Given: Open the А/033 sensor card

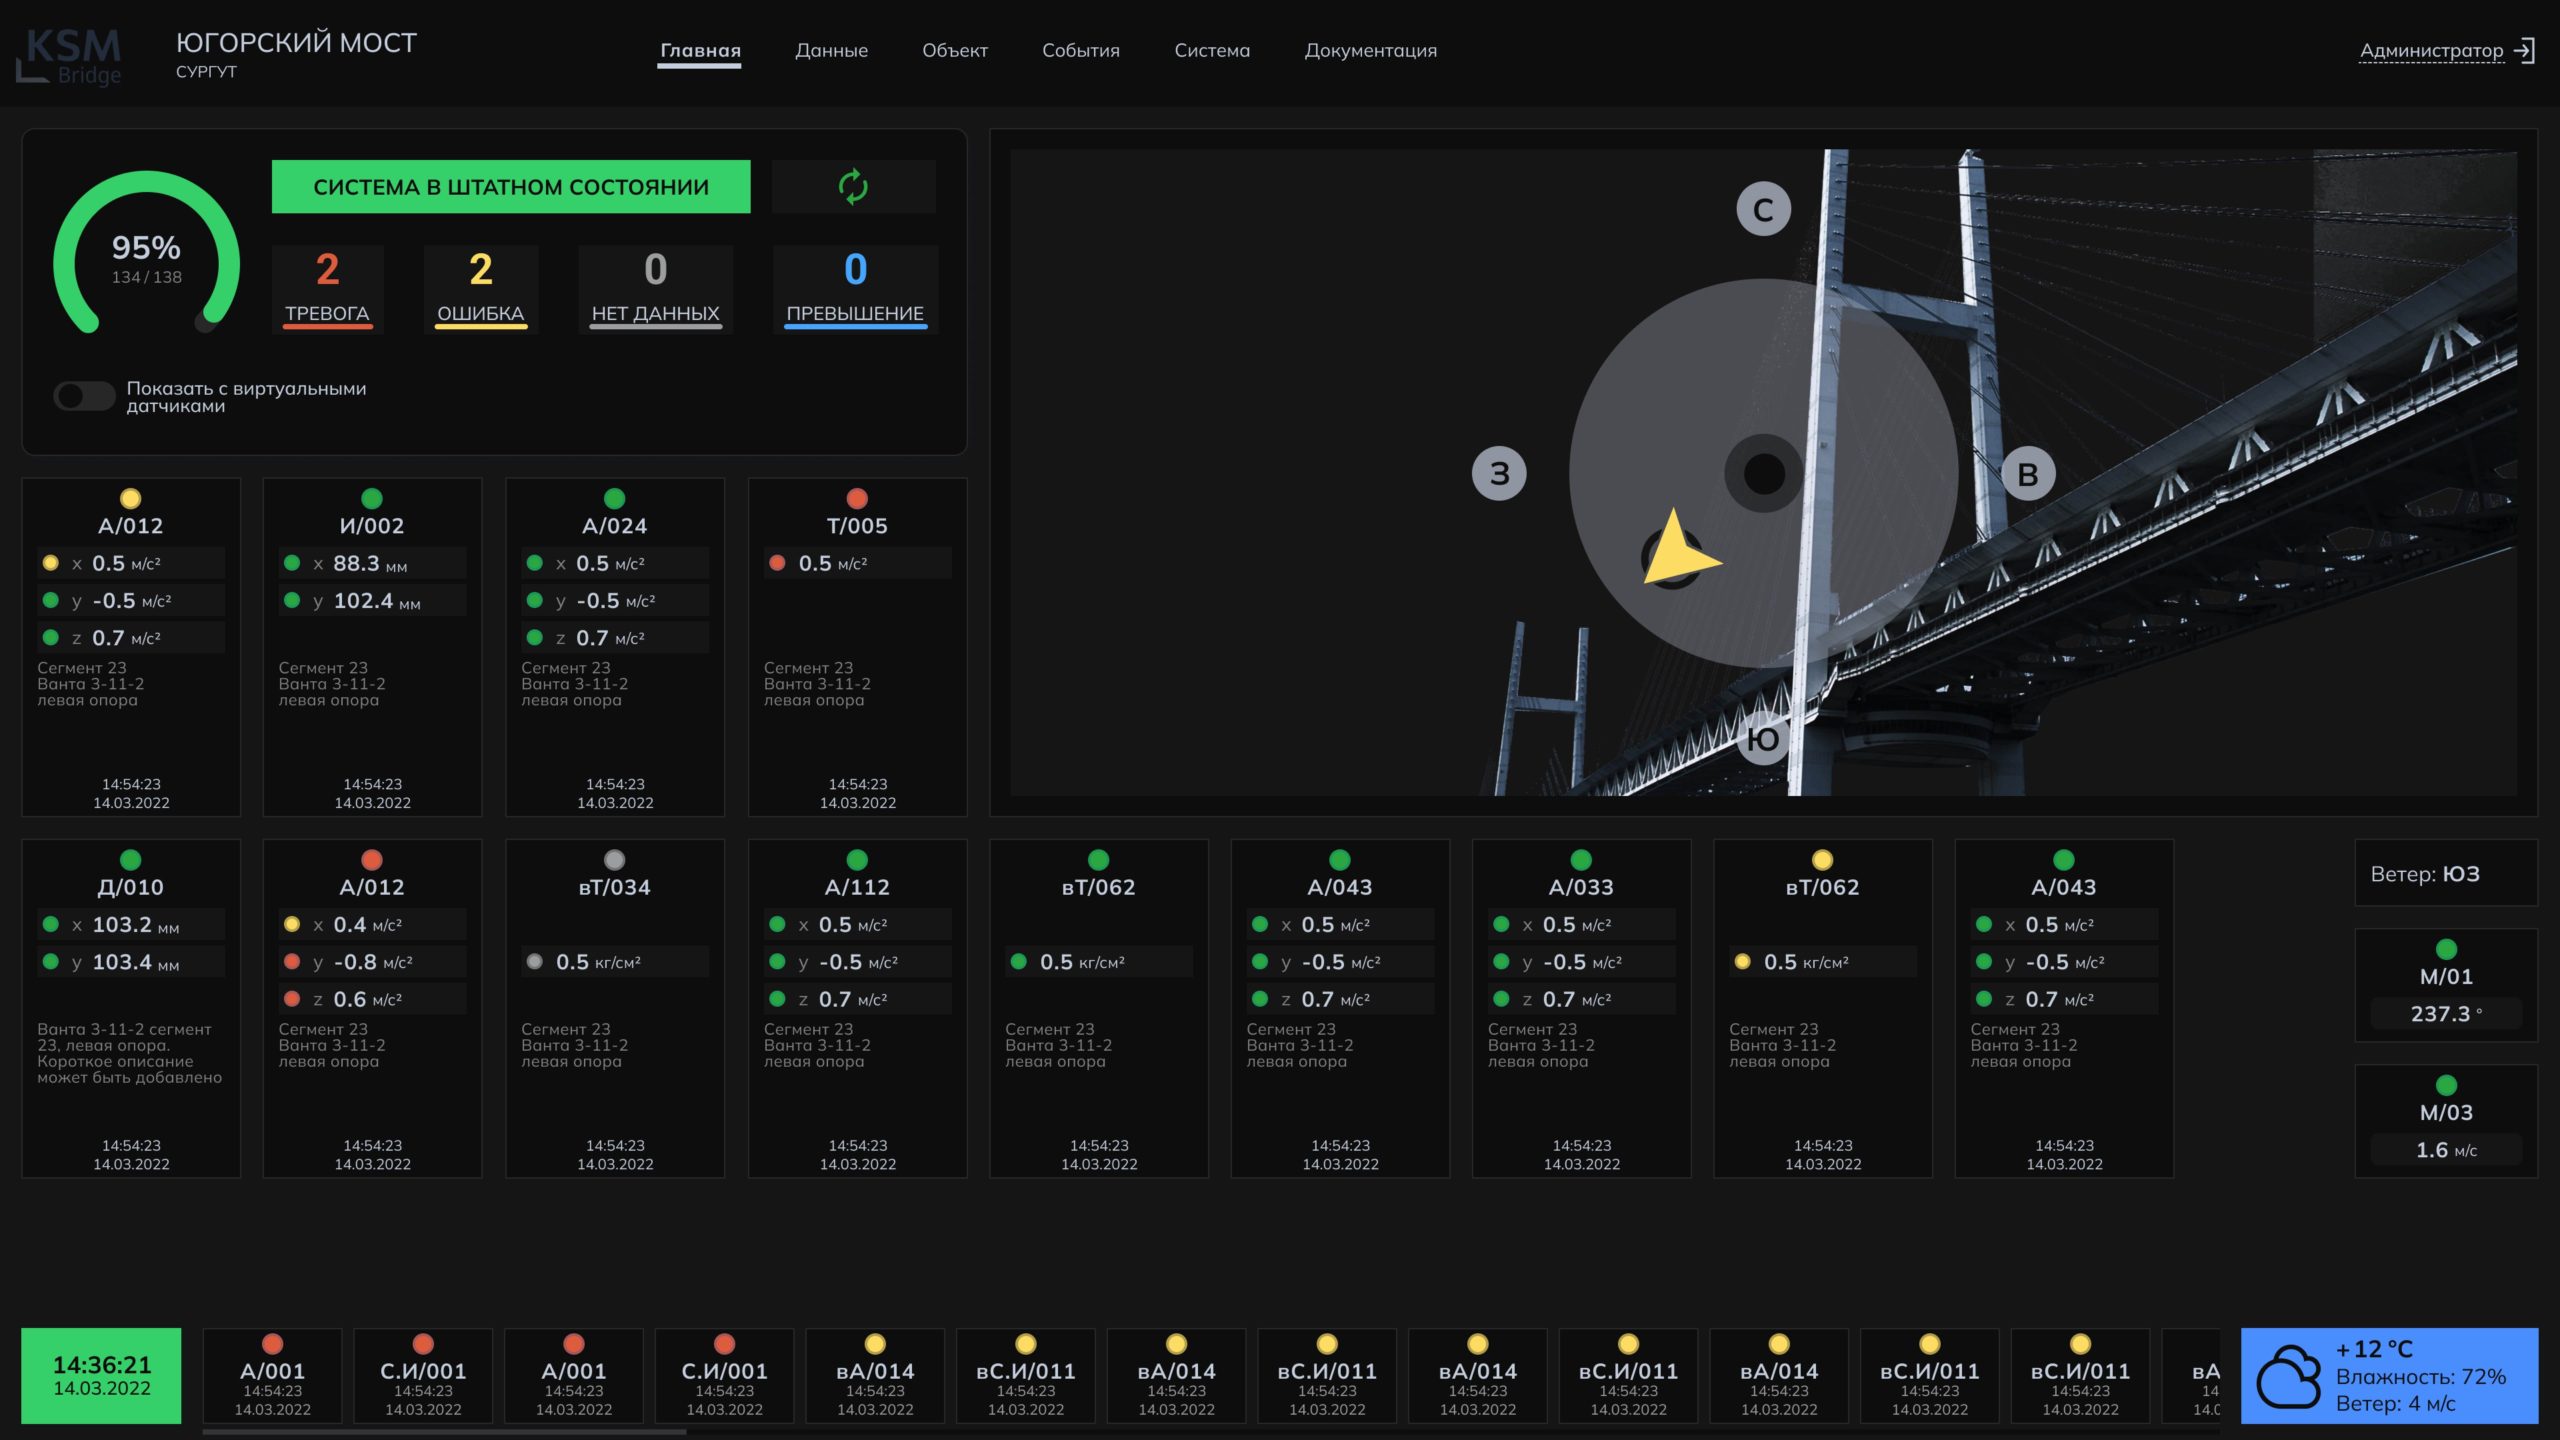Looking at the screenshot, I should 1581,1008.
